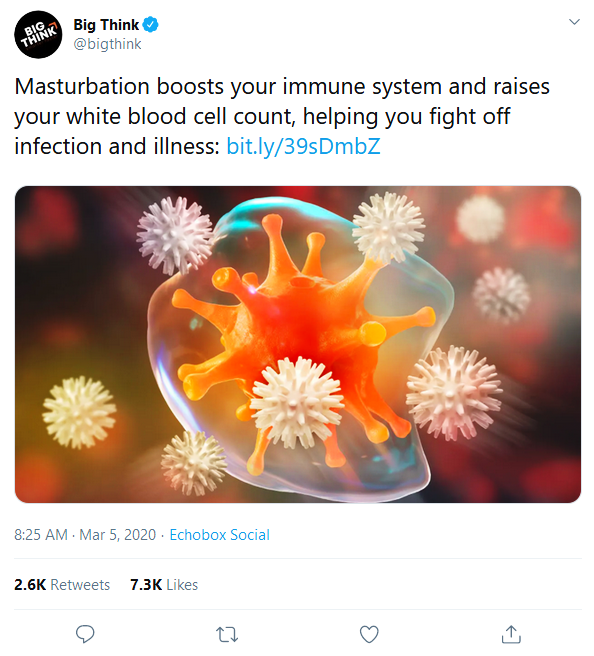This screenshot has width=594, height=656.
Task: Open the Big Think display name
Action: 106,25
